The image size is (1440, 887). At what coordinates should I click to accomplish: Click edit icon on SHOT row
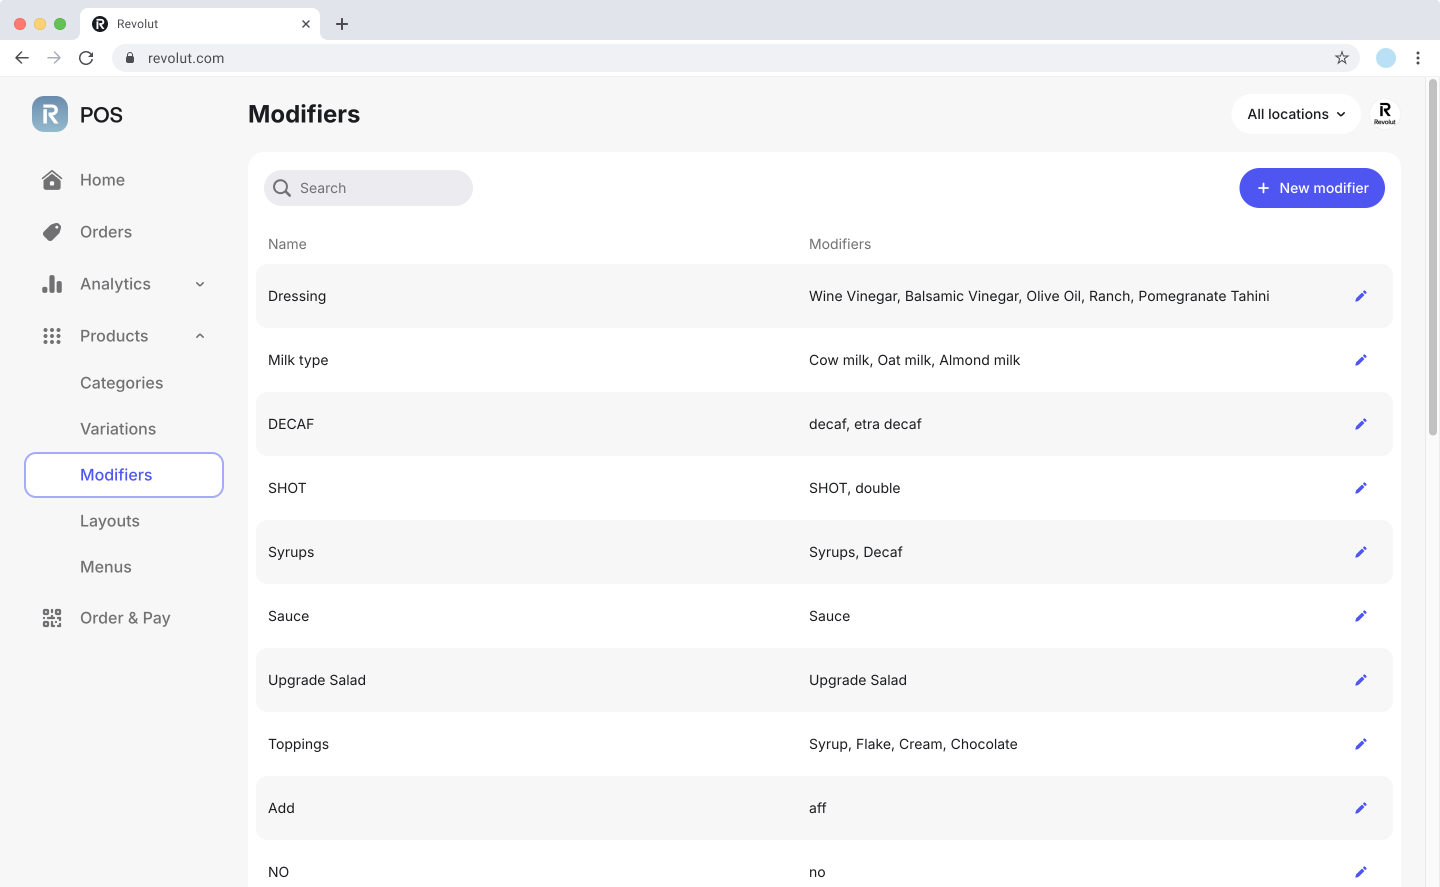[1360, 488]
